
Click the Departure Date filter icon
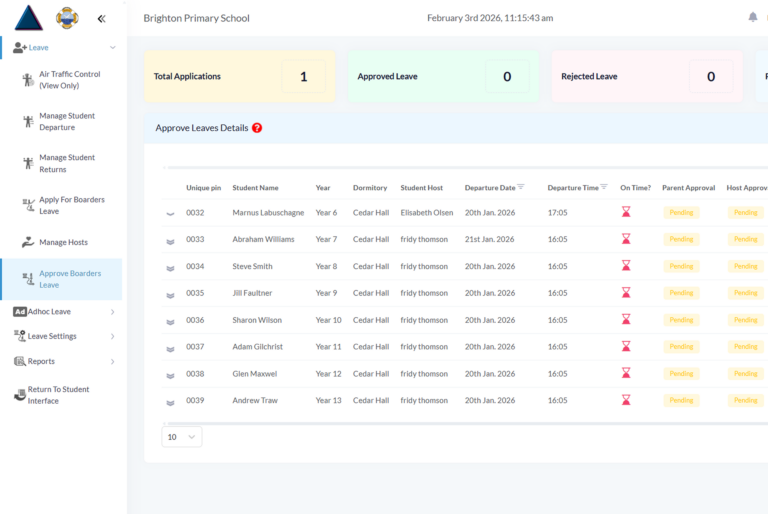point(521,187)
